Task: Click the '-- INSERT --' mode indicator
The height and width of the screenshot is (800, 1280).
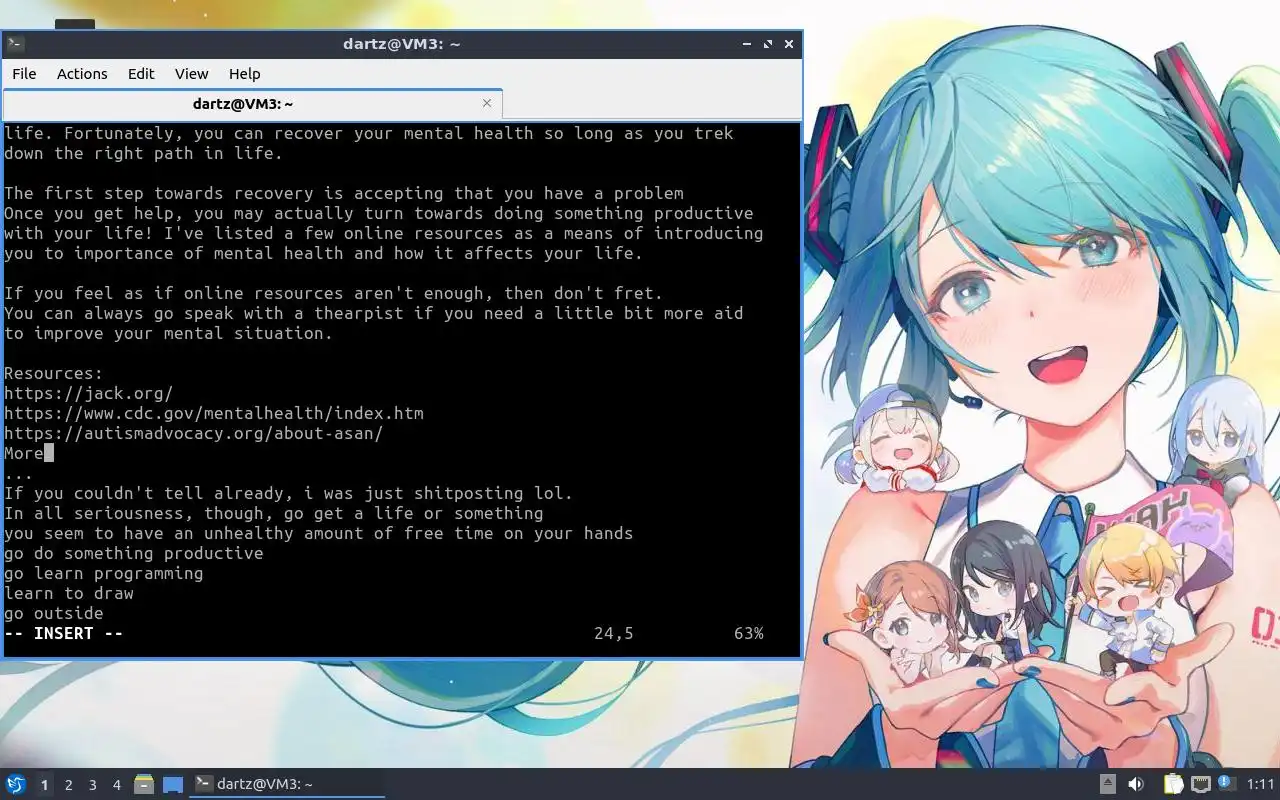Action: coord(64,633)
